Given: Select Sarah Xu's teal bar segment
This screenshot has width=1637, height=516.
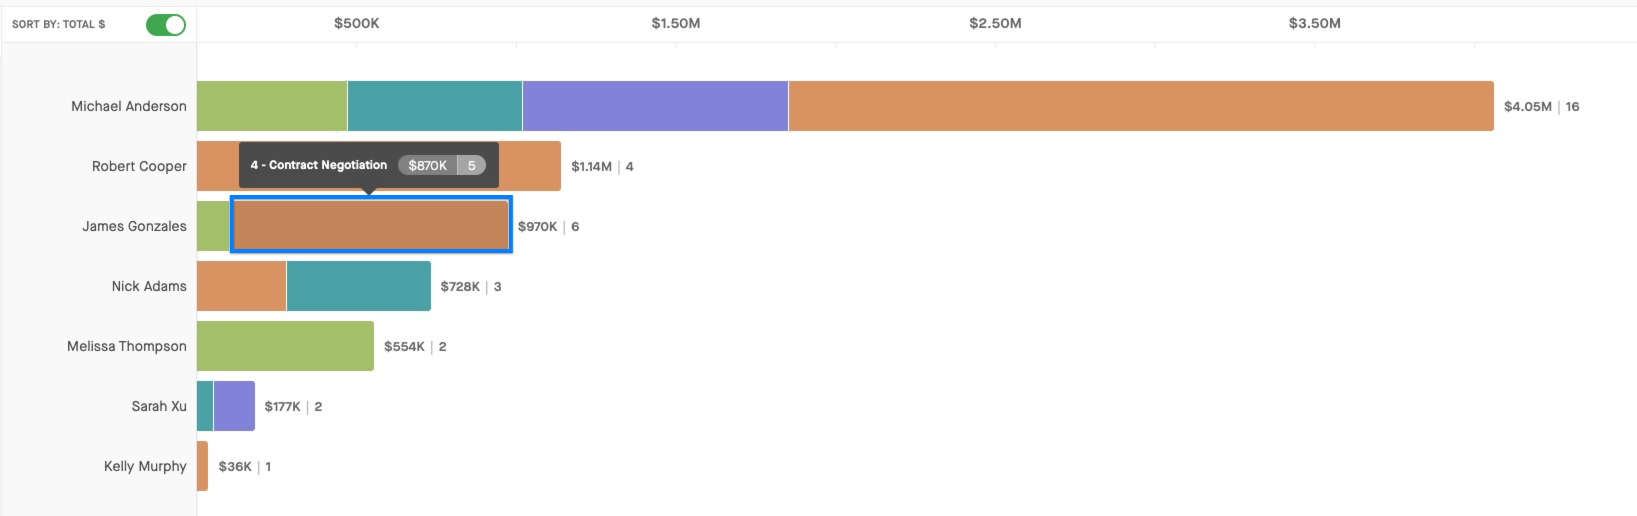Looking at the screenshot, I should point(205,406).
